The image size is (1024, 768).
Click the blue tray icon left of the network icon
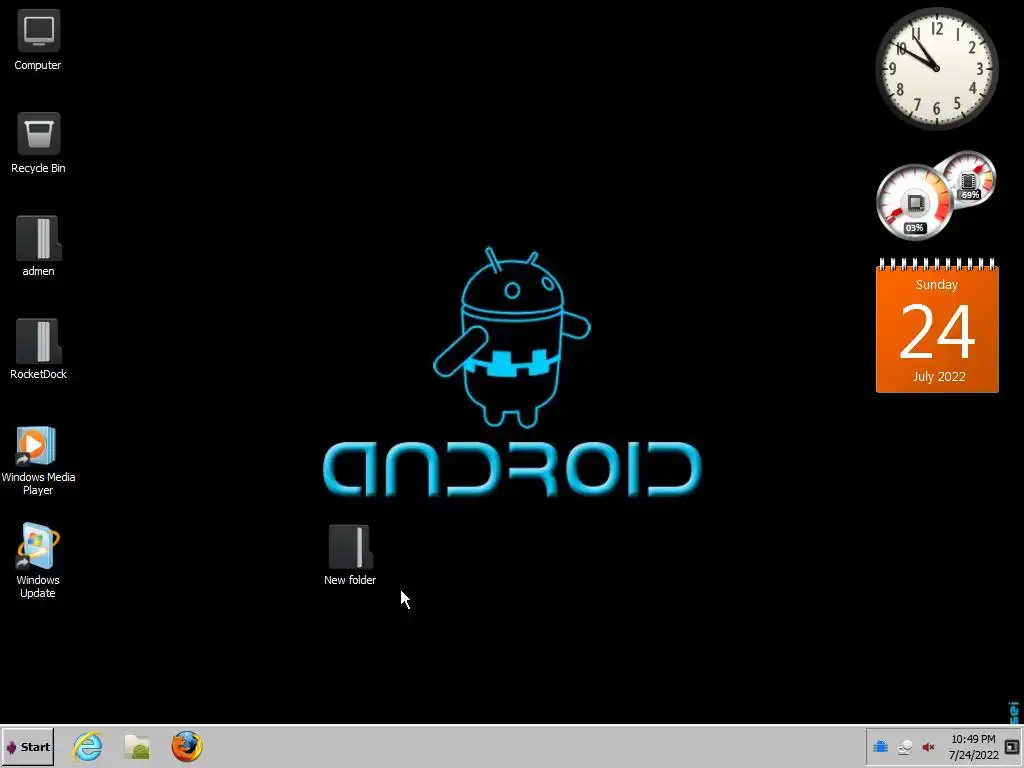(x=880, y=746)
